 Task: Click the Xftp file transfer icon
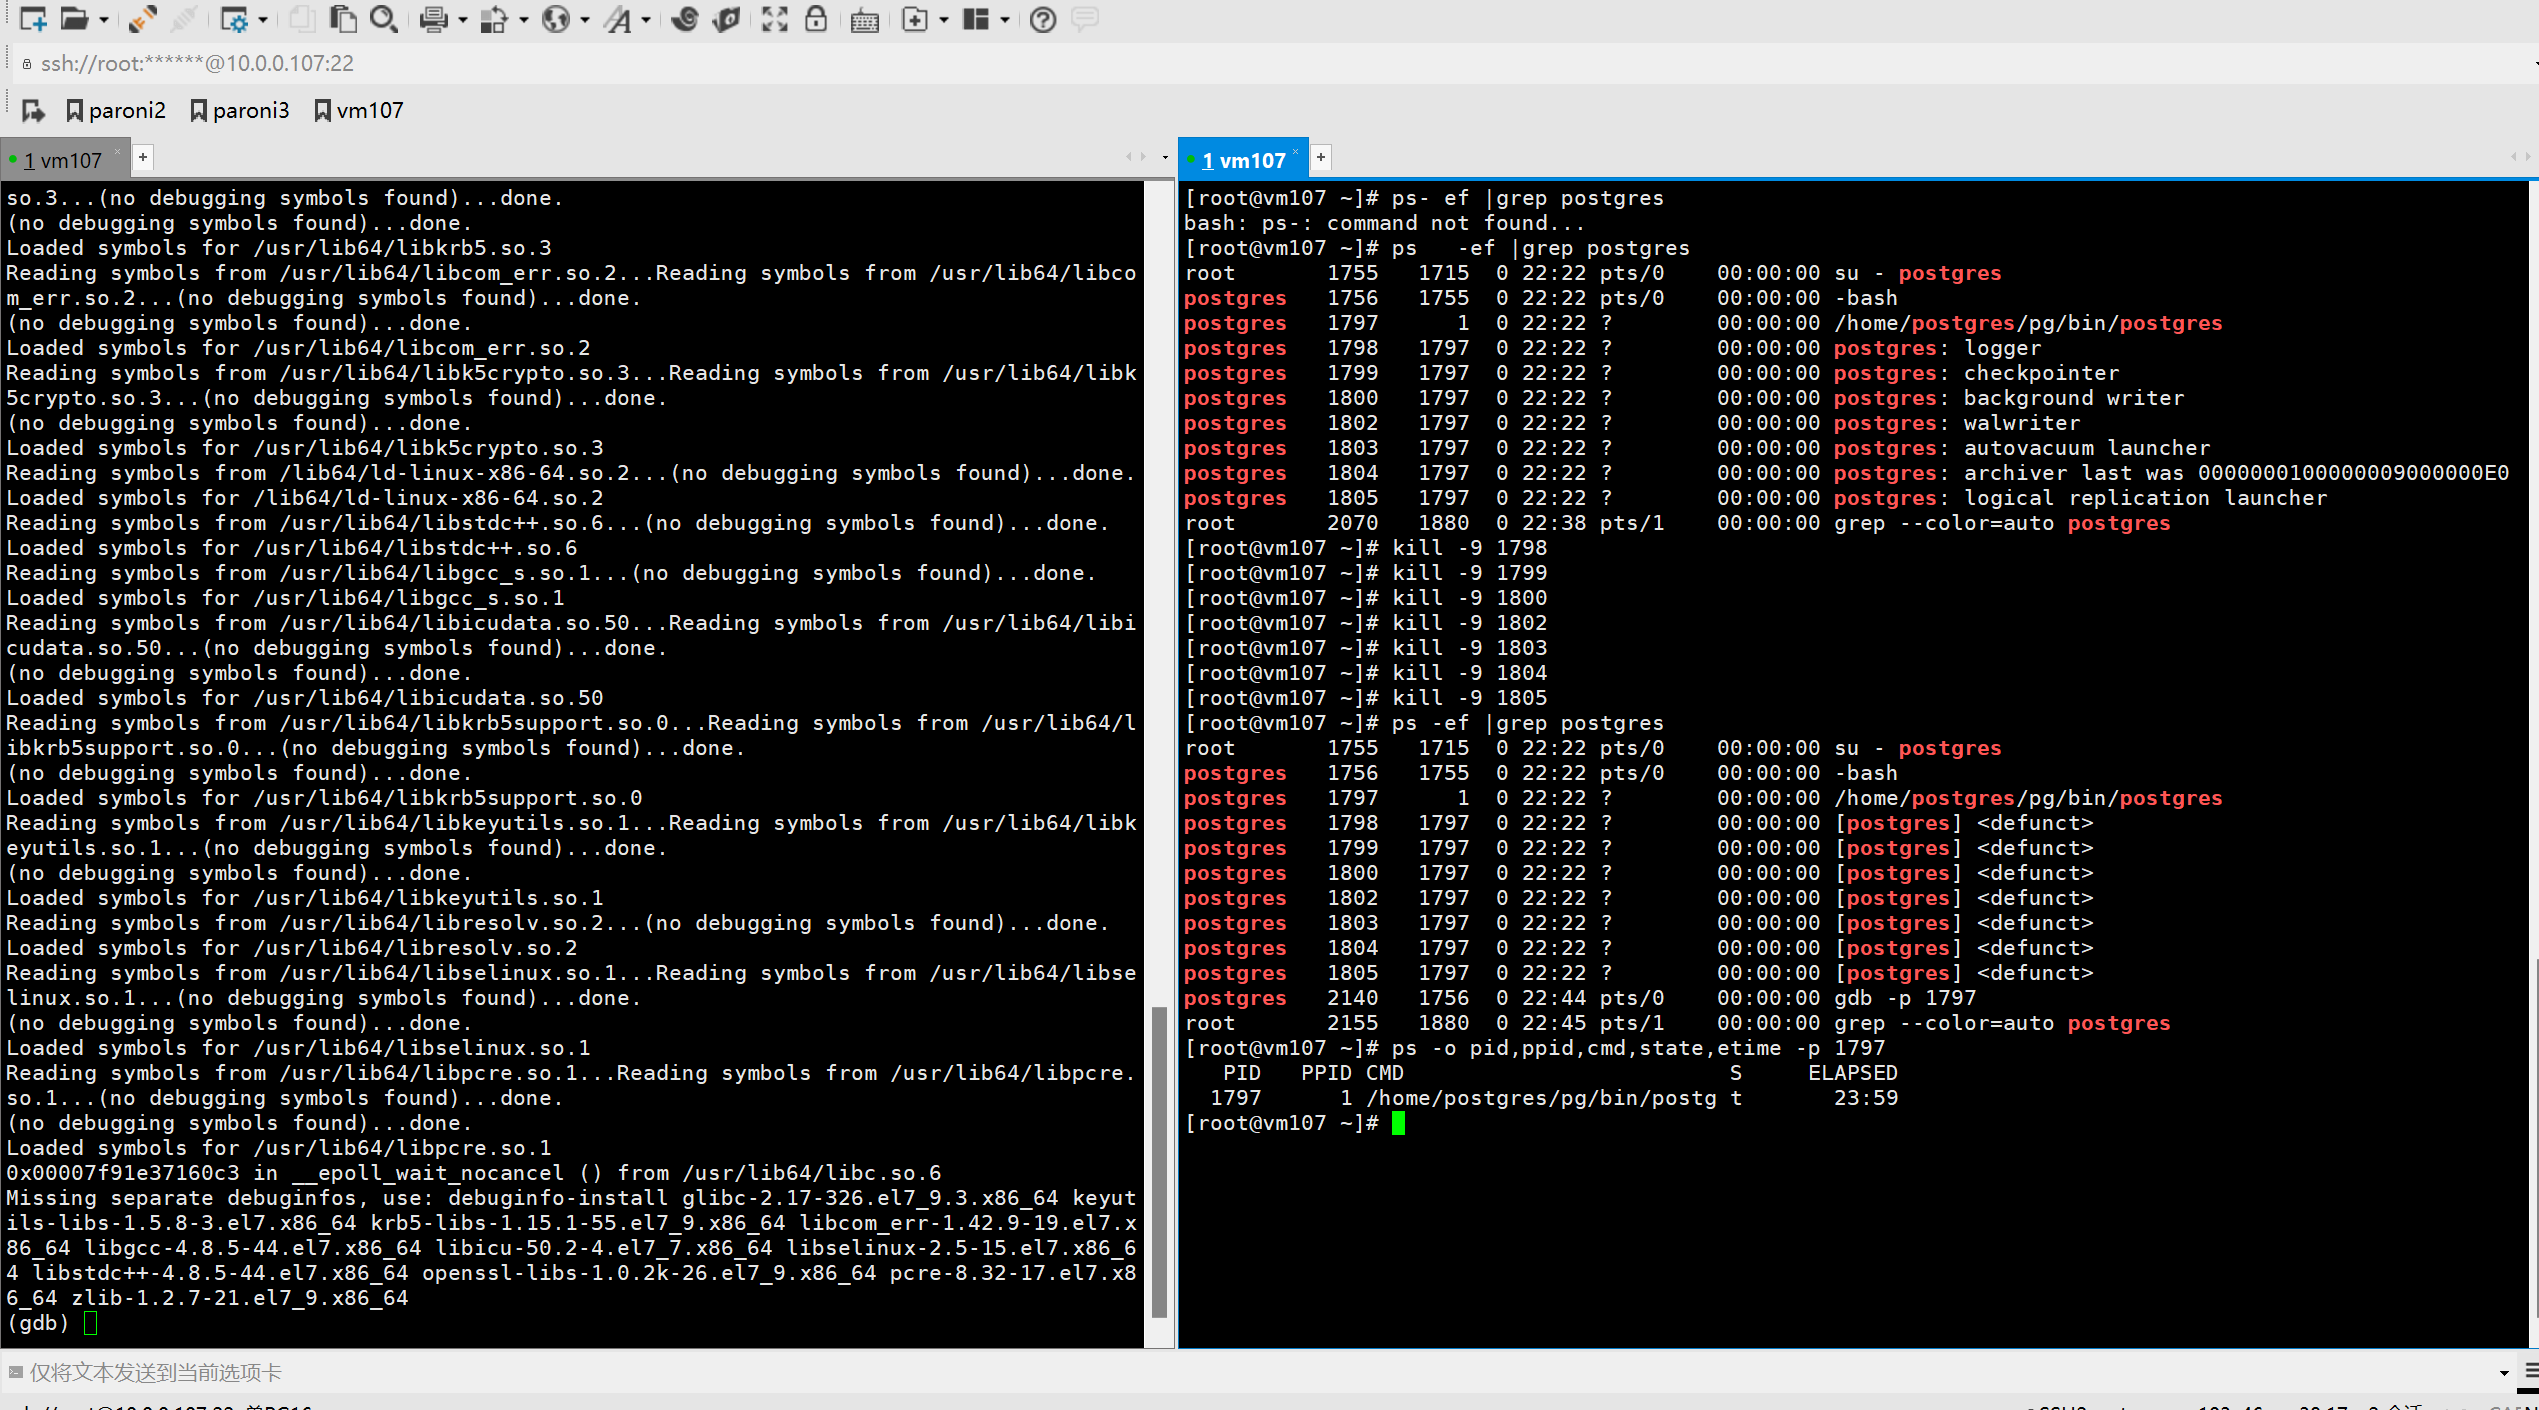(x=727, y=19)
